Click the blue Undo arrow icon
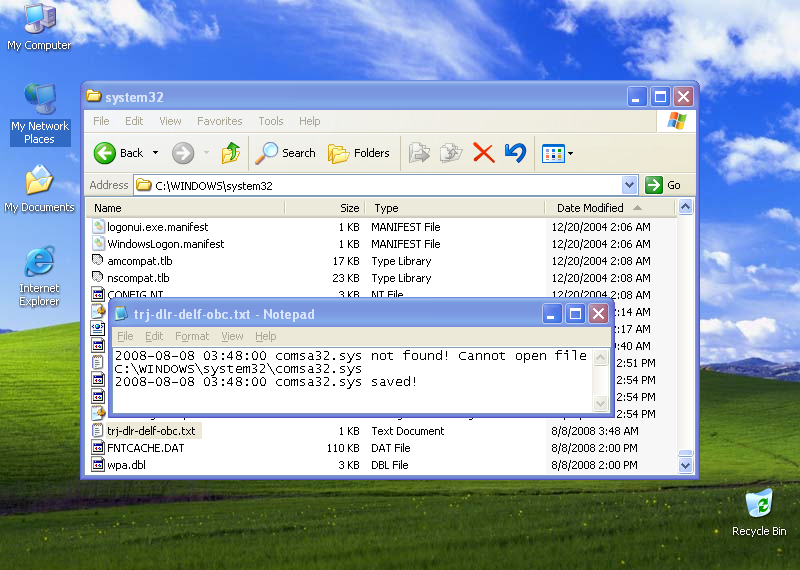Image resolution: width=800 pixels, height=570 pixels. (515, 153)
